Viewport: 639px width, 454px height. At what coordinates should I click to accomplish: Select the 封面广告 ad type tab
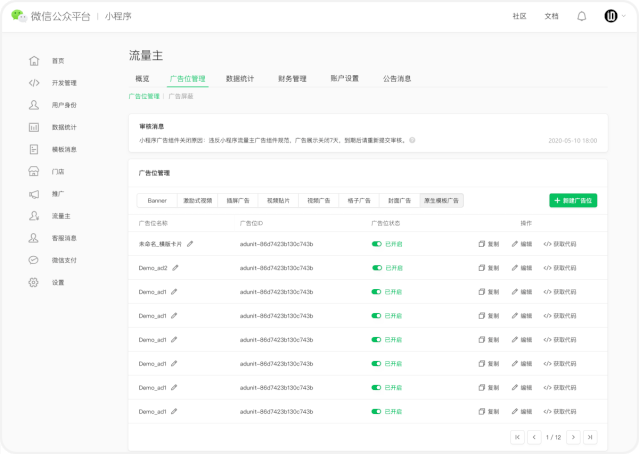pyautogui.click(x=399, y=201)
